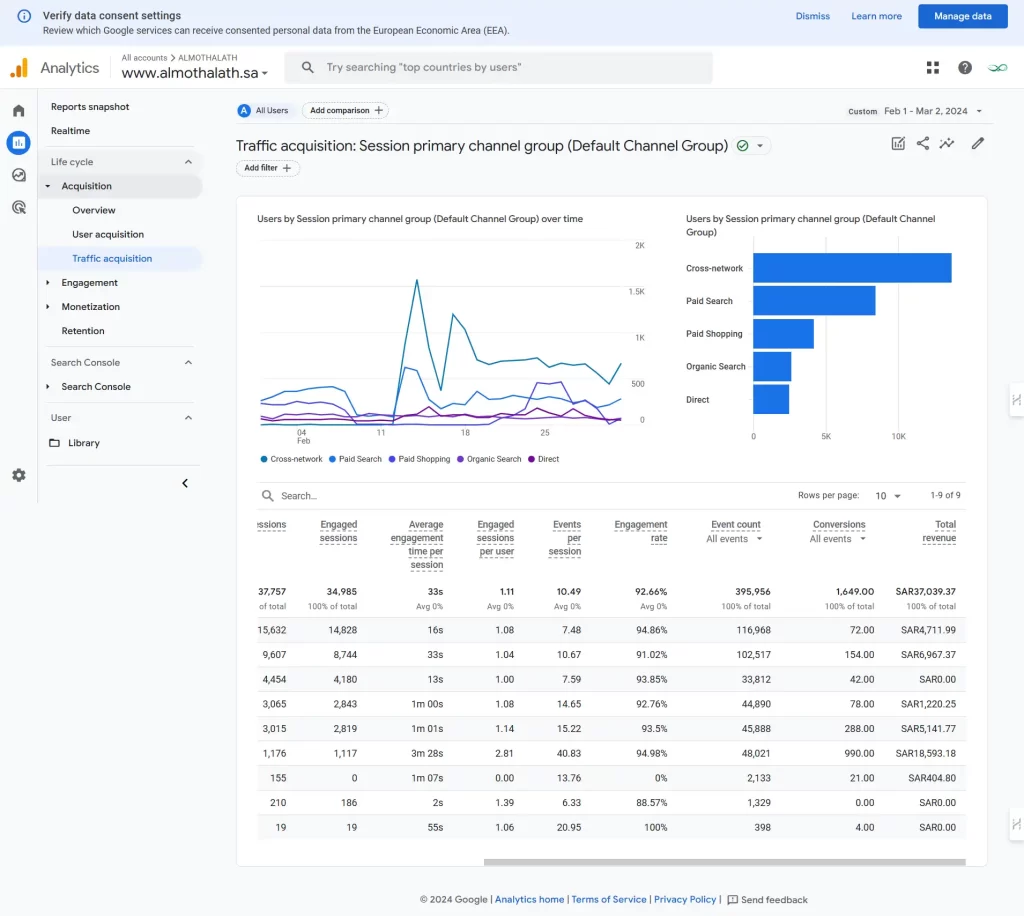Collapse the Life cycle section
The width and height of the screenshot is (1024, 916).
(x=188, y=162)
